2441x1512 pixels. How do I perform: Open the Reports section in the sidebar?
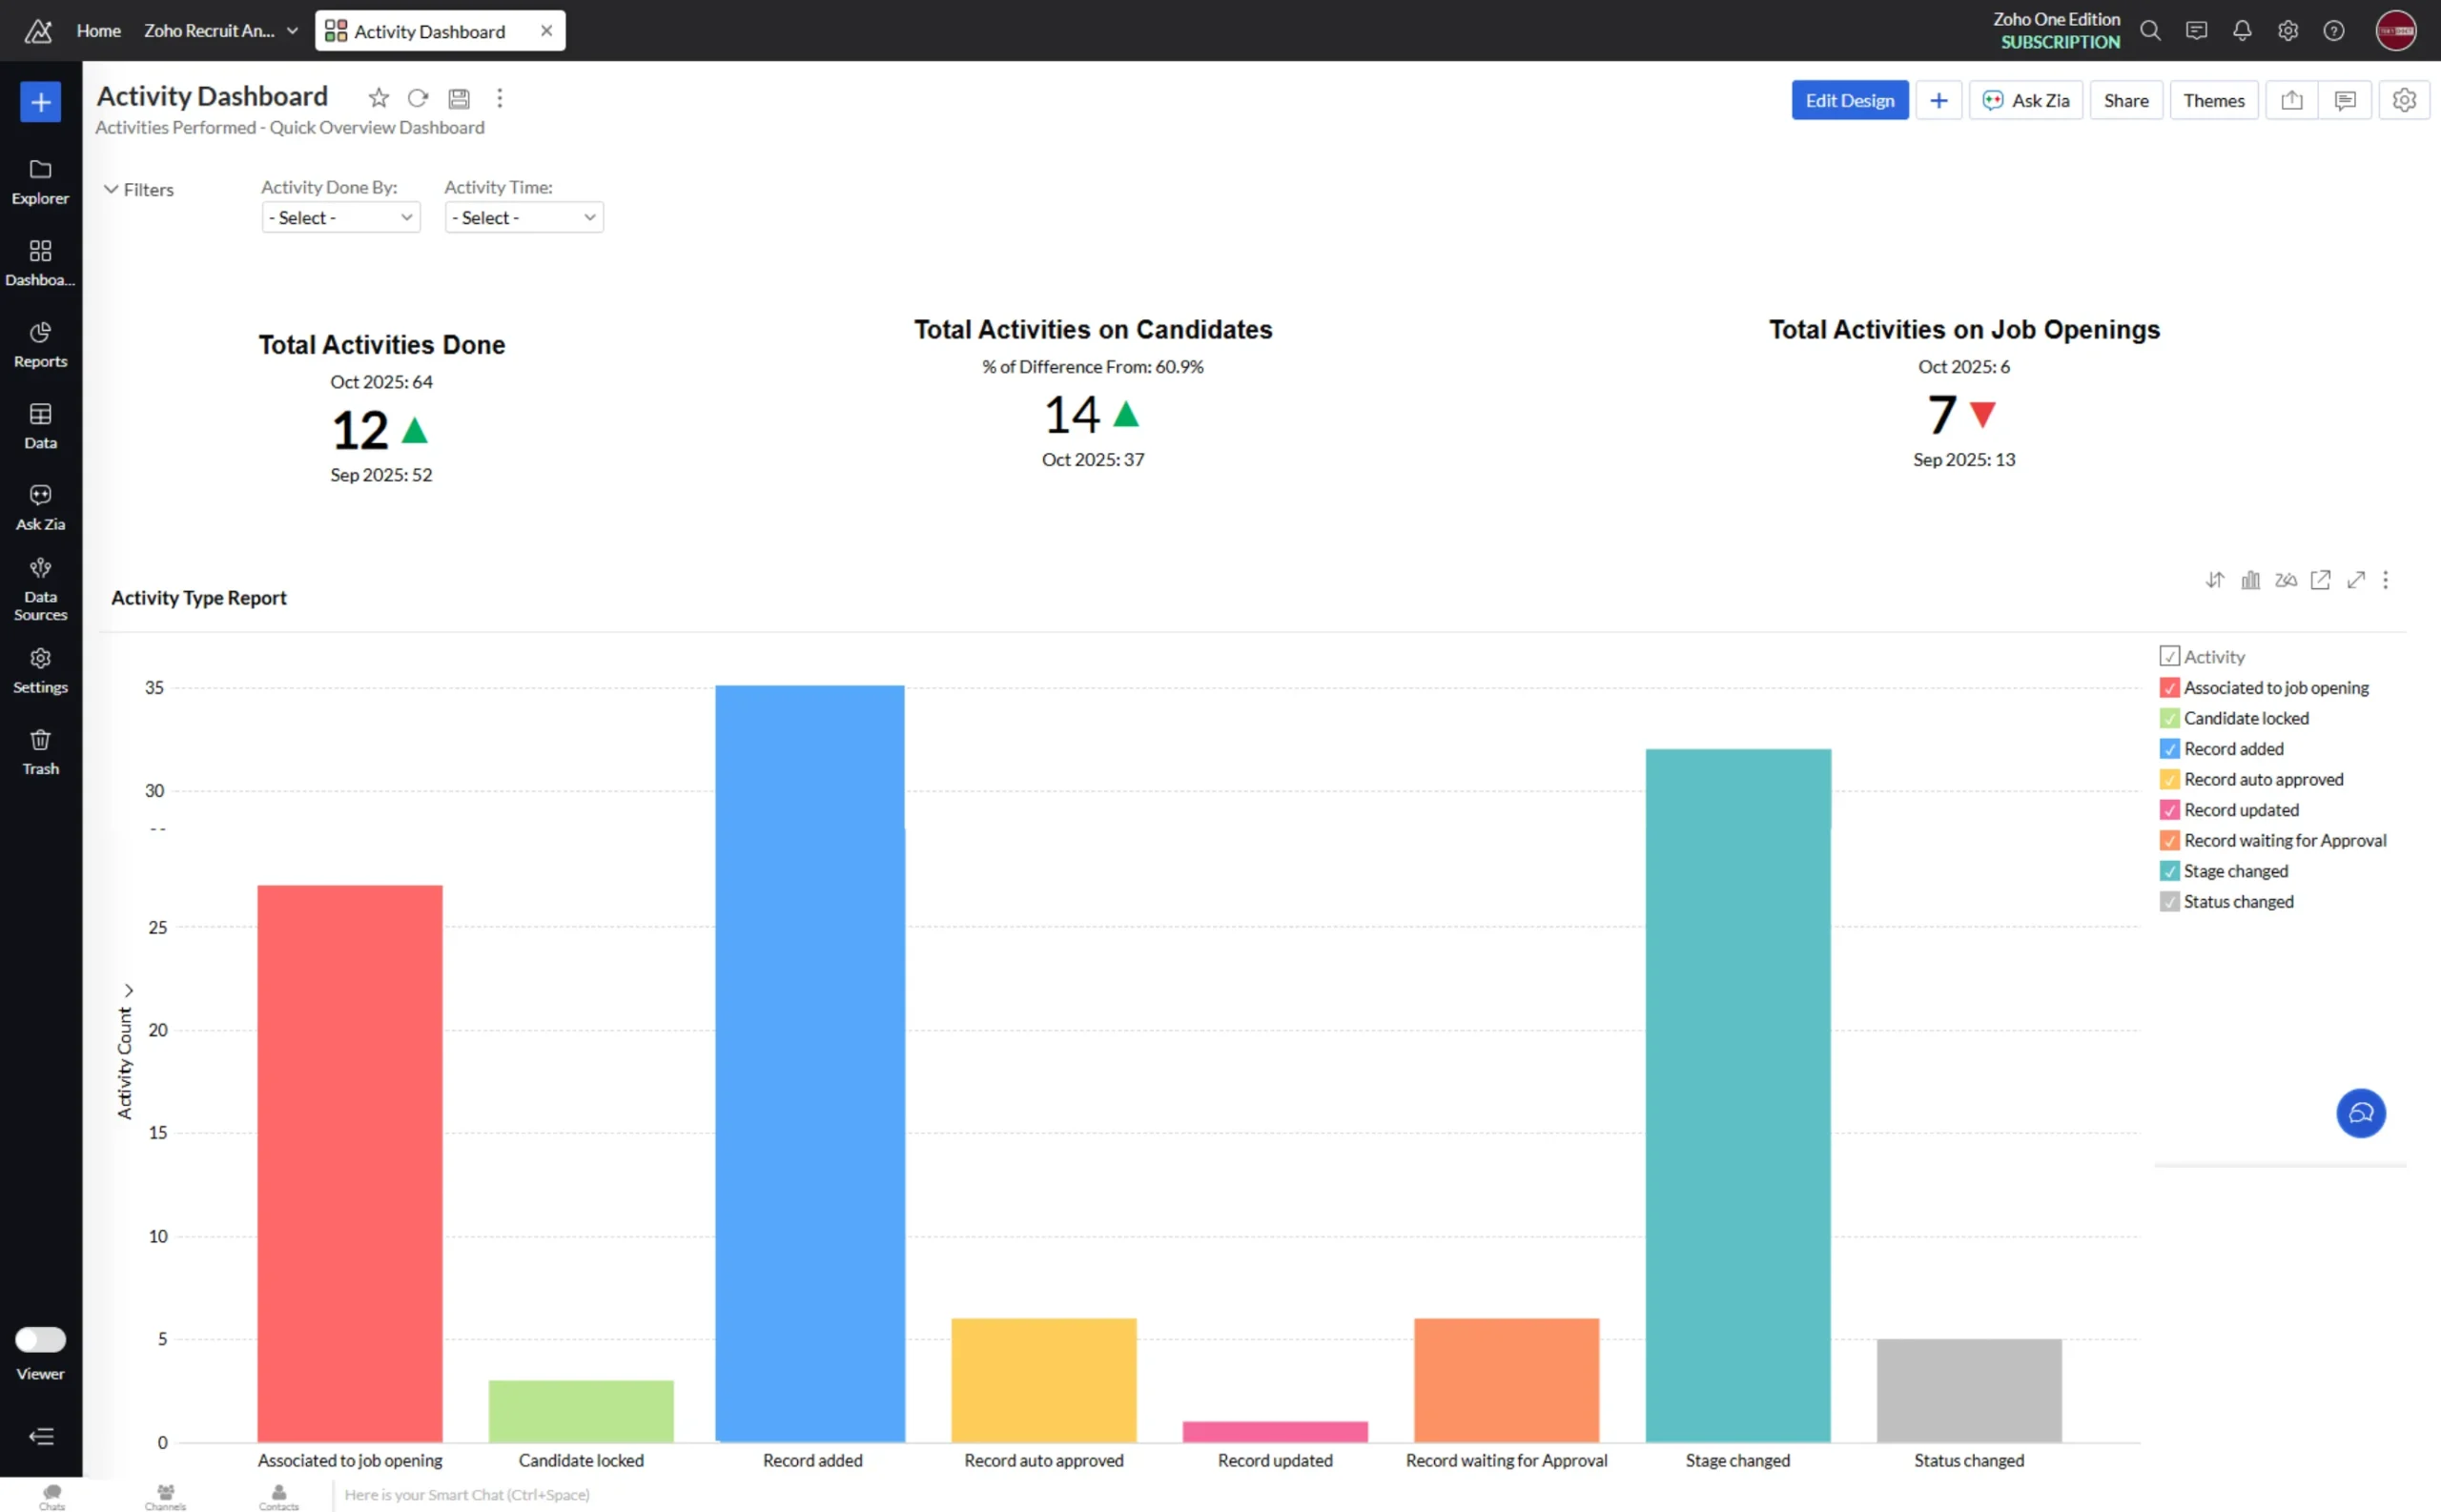[40, 344]
